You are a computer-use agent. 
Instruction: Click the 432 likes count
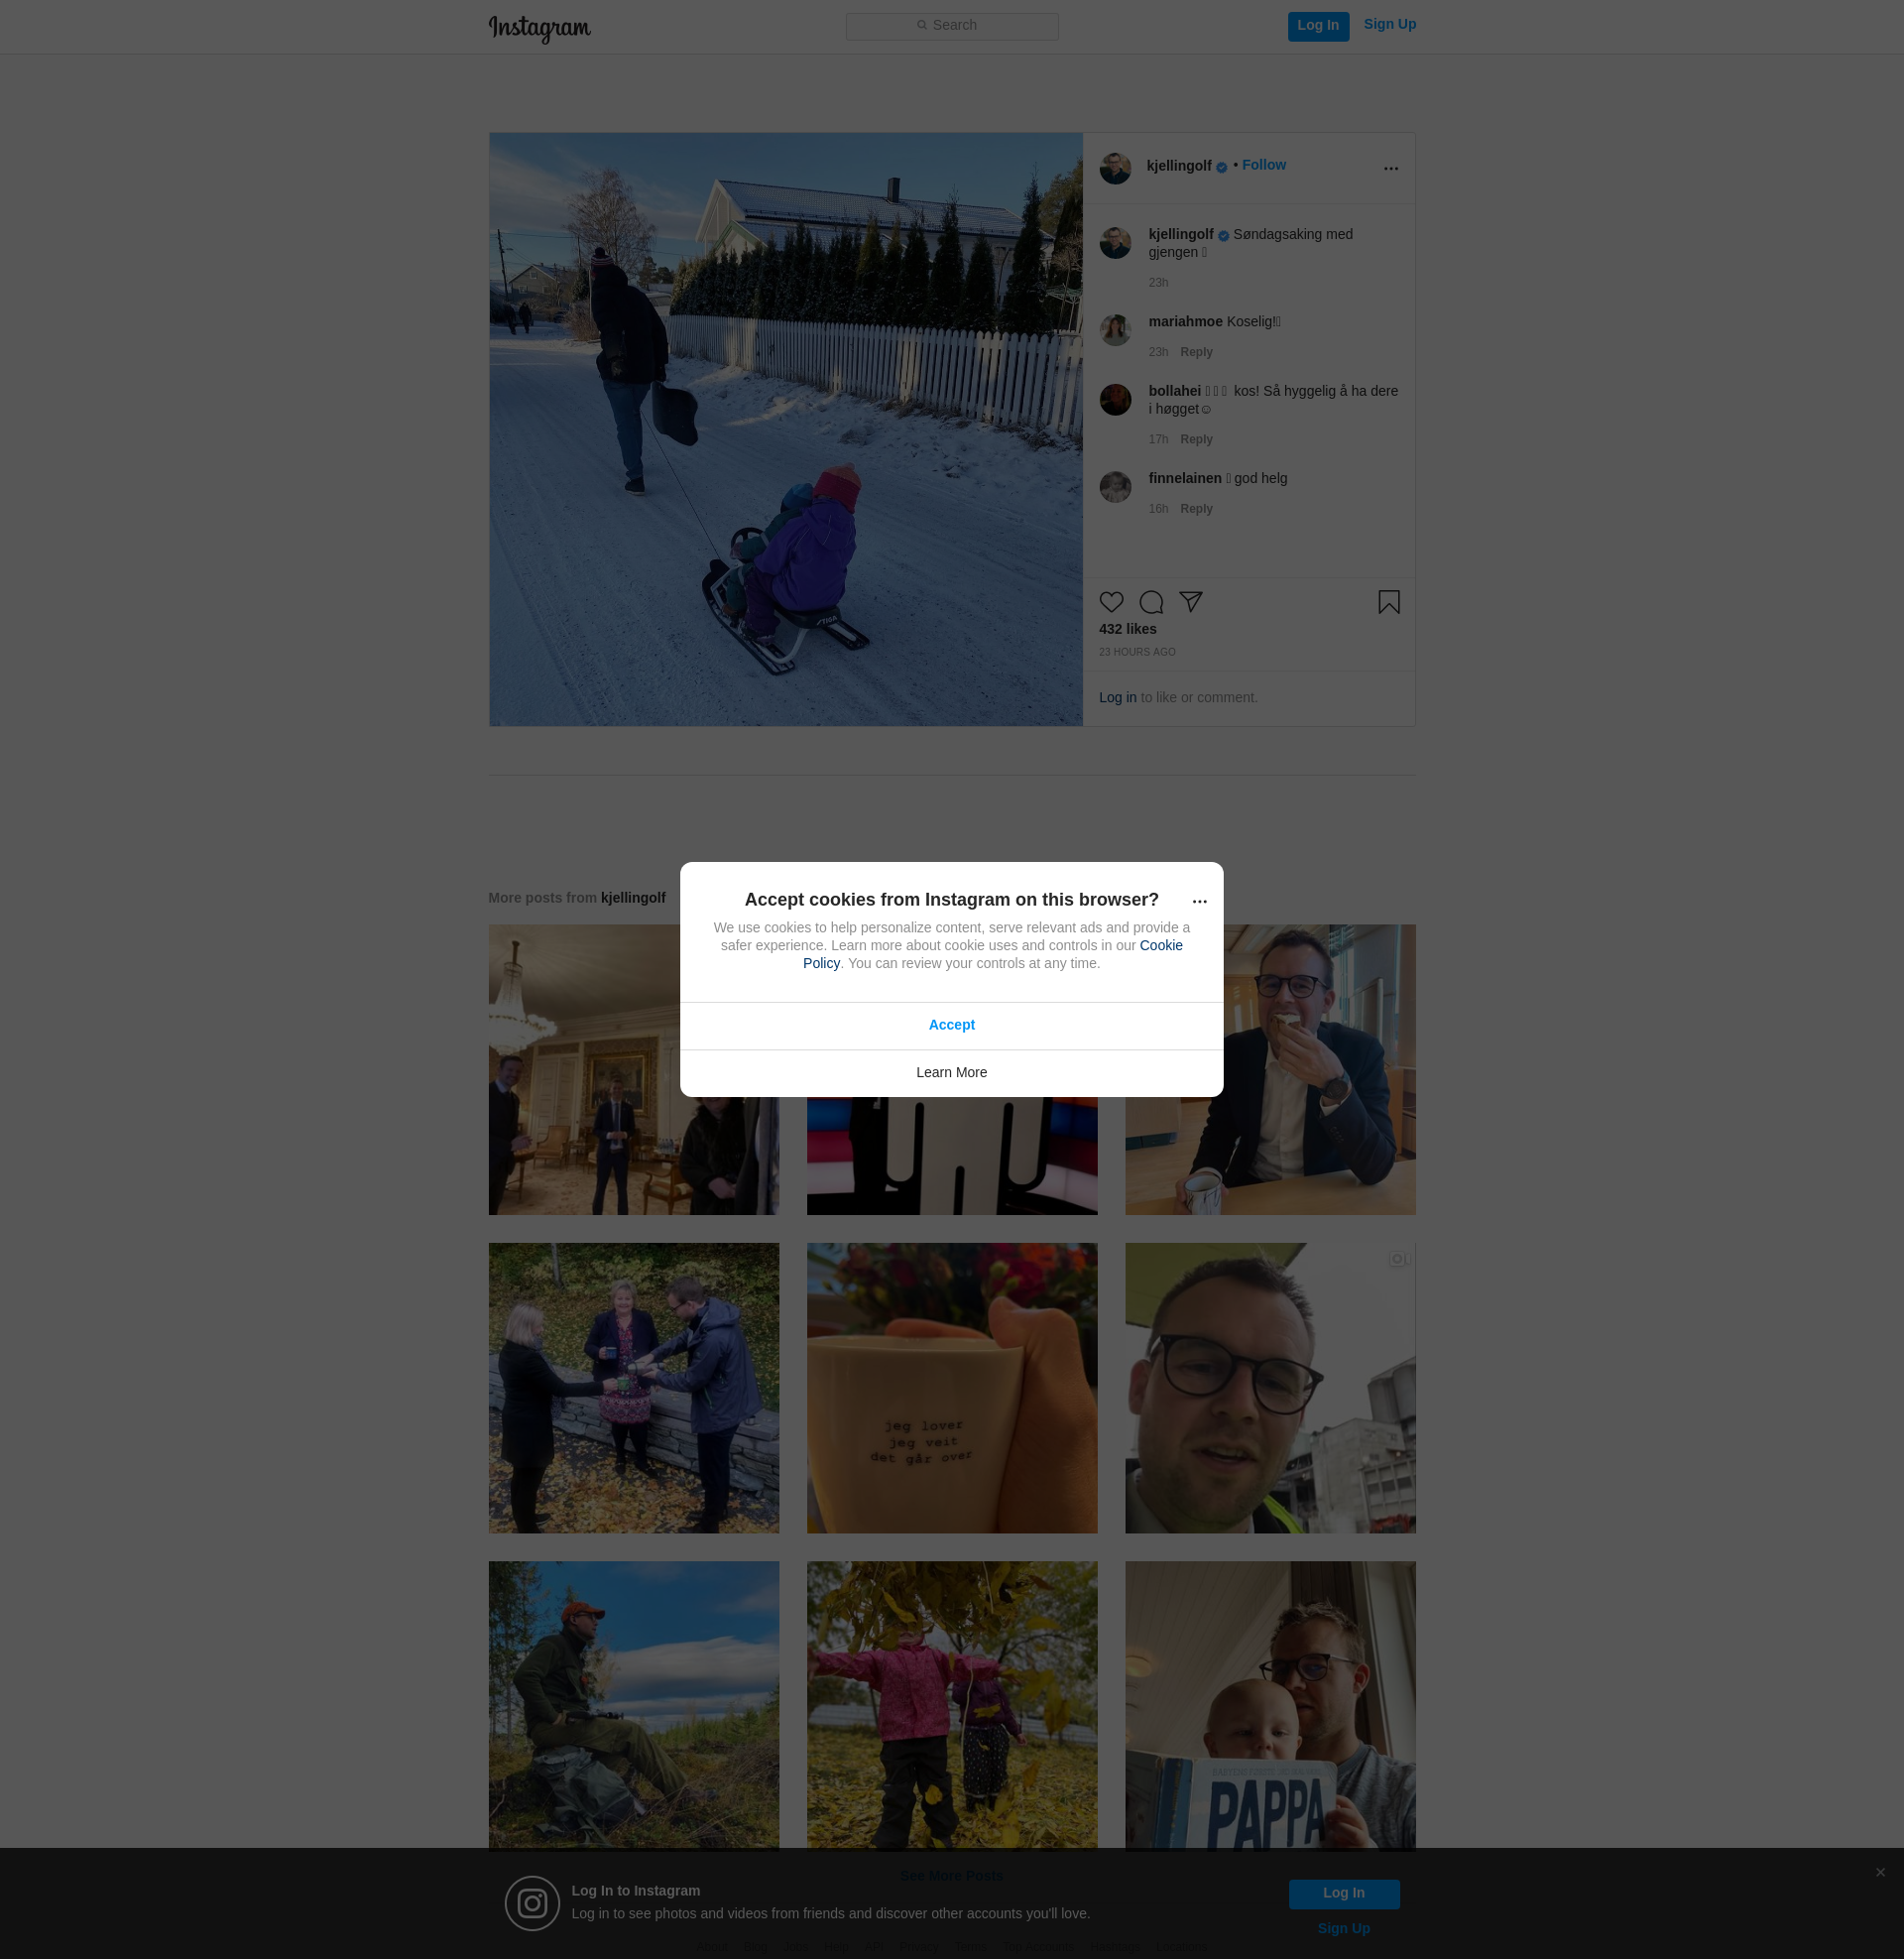pos(1128,629)
